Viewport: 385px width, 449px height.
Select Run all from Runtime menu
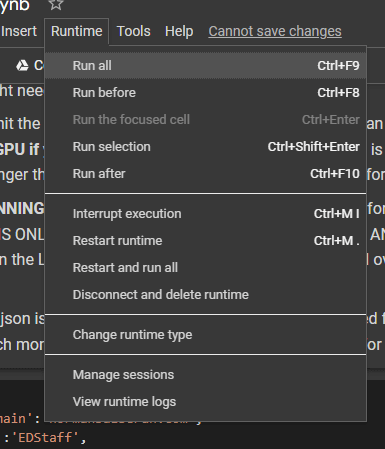pos(206,66)
